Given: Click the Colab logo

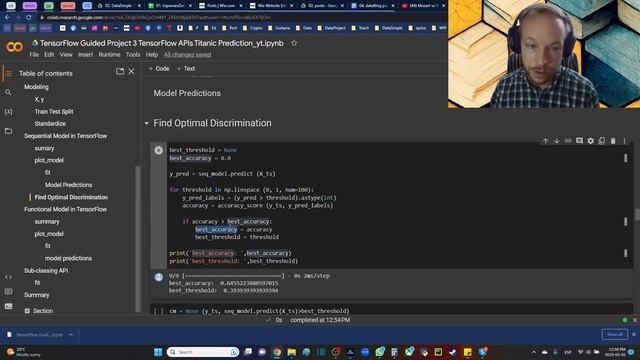Looking at the screenshot, I should click(x=14, y=47).
